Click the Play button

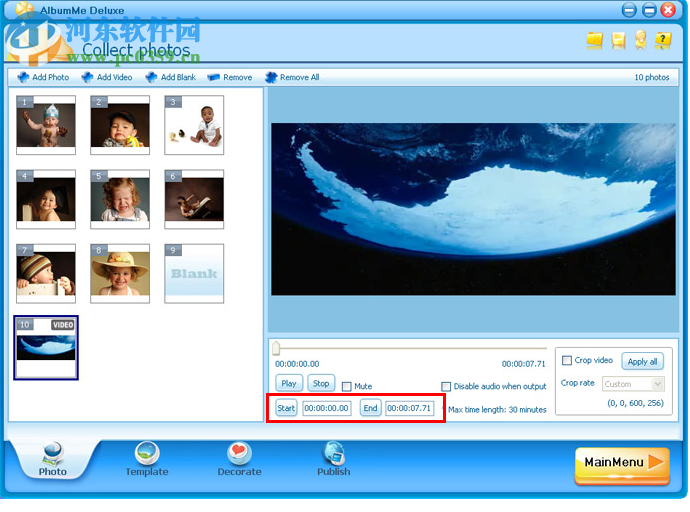[289, 383]
